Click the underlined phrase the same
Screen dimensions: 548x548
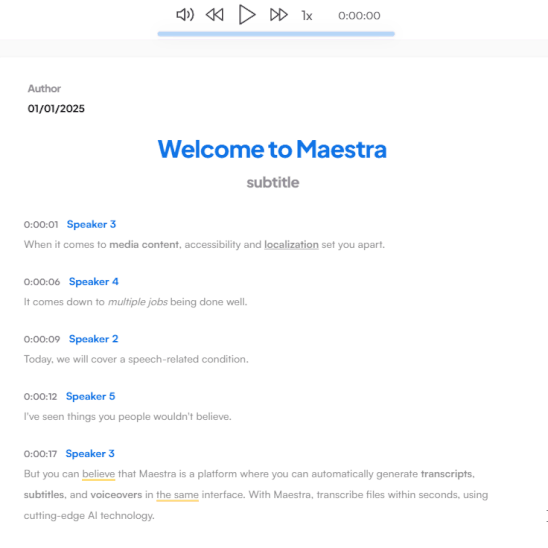pyautogui.click(x=178, y=495)
